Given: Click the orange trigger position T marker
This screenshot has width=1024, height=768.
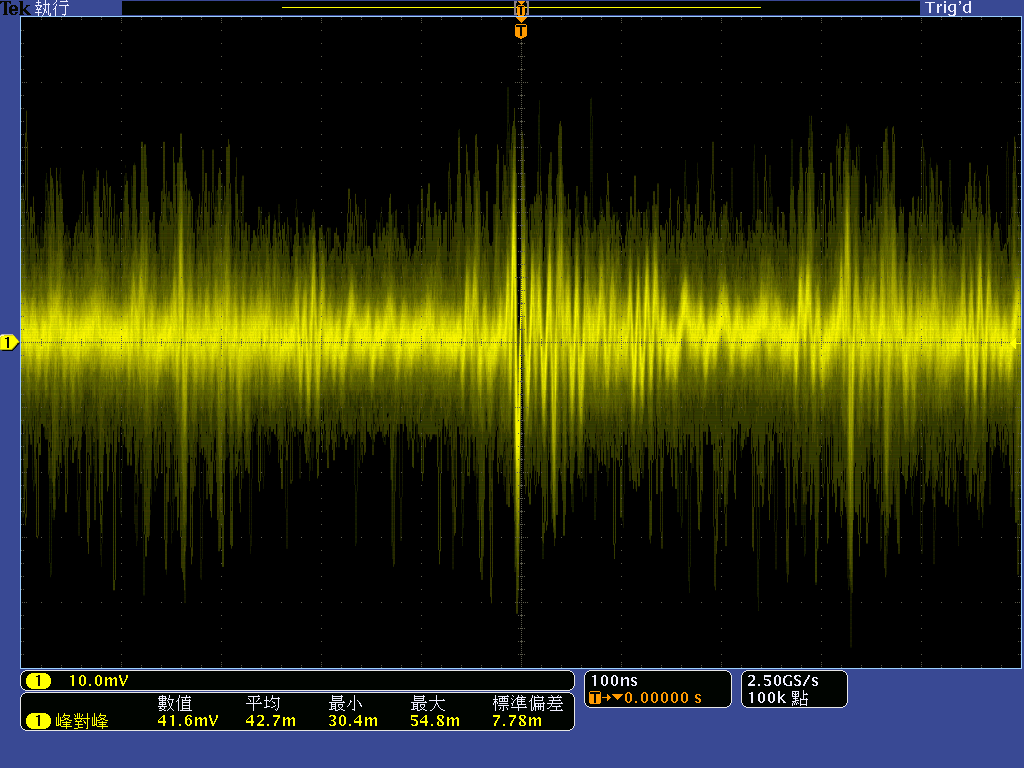Looking at the screenshot, I should (x=520, y=31).
